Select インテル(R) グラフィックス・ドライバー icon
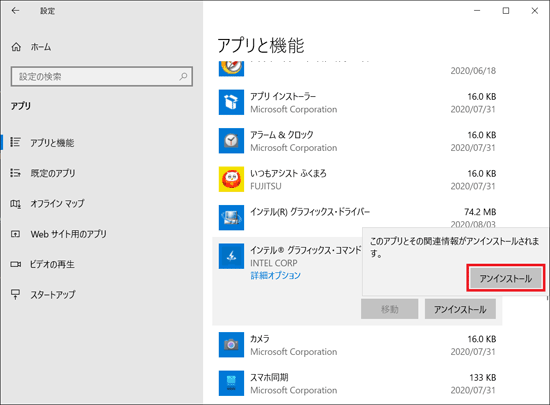Image resolution: width=550 pixels, height=405 pixels. click(x=232, y=218)
